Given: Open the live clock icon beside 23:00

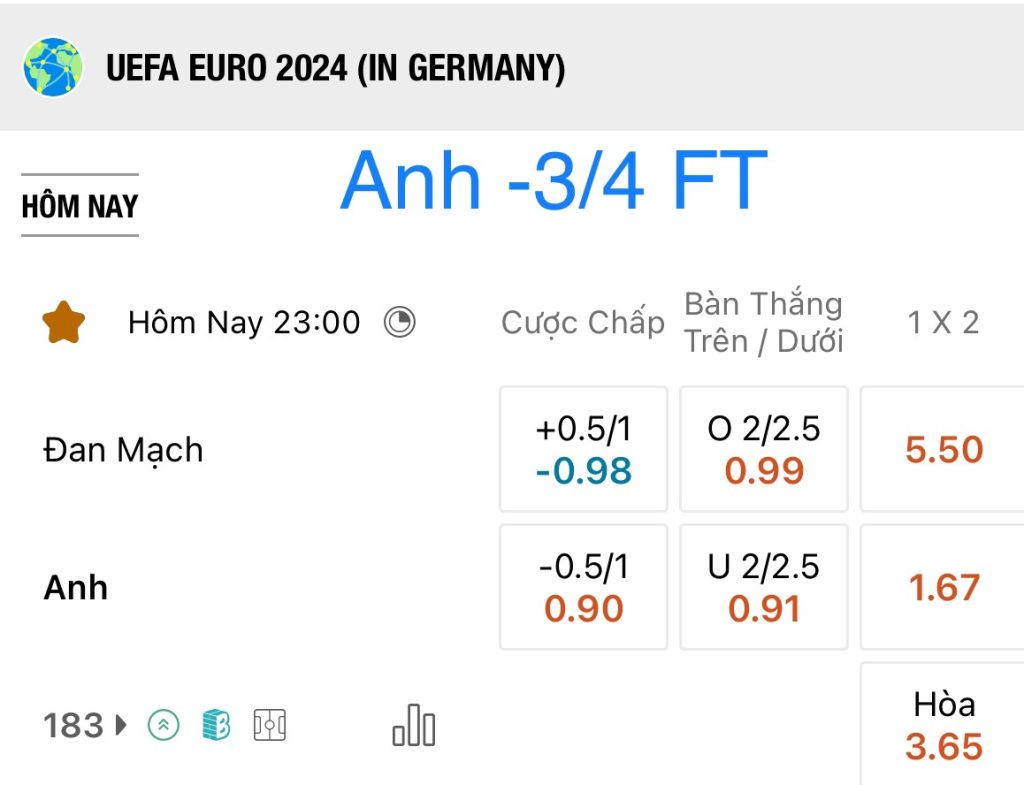Looking at the screenshot, I should (x=399, y=322).
